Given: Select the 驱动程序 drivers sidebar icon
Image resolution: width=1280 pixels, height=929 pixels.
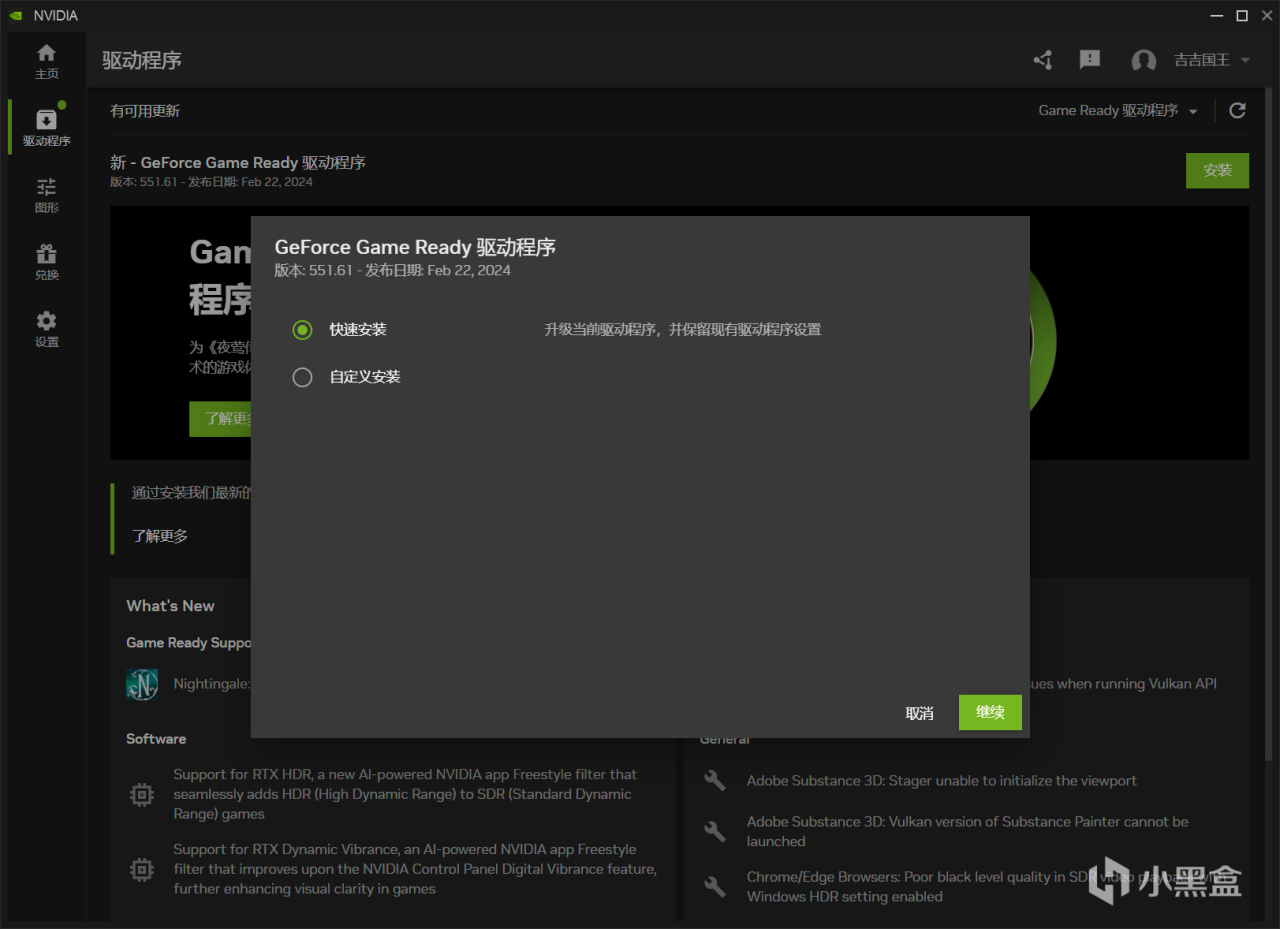Looking at the screenshot, I should 47,127.
